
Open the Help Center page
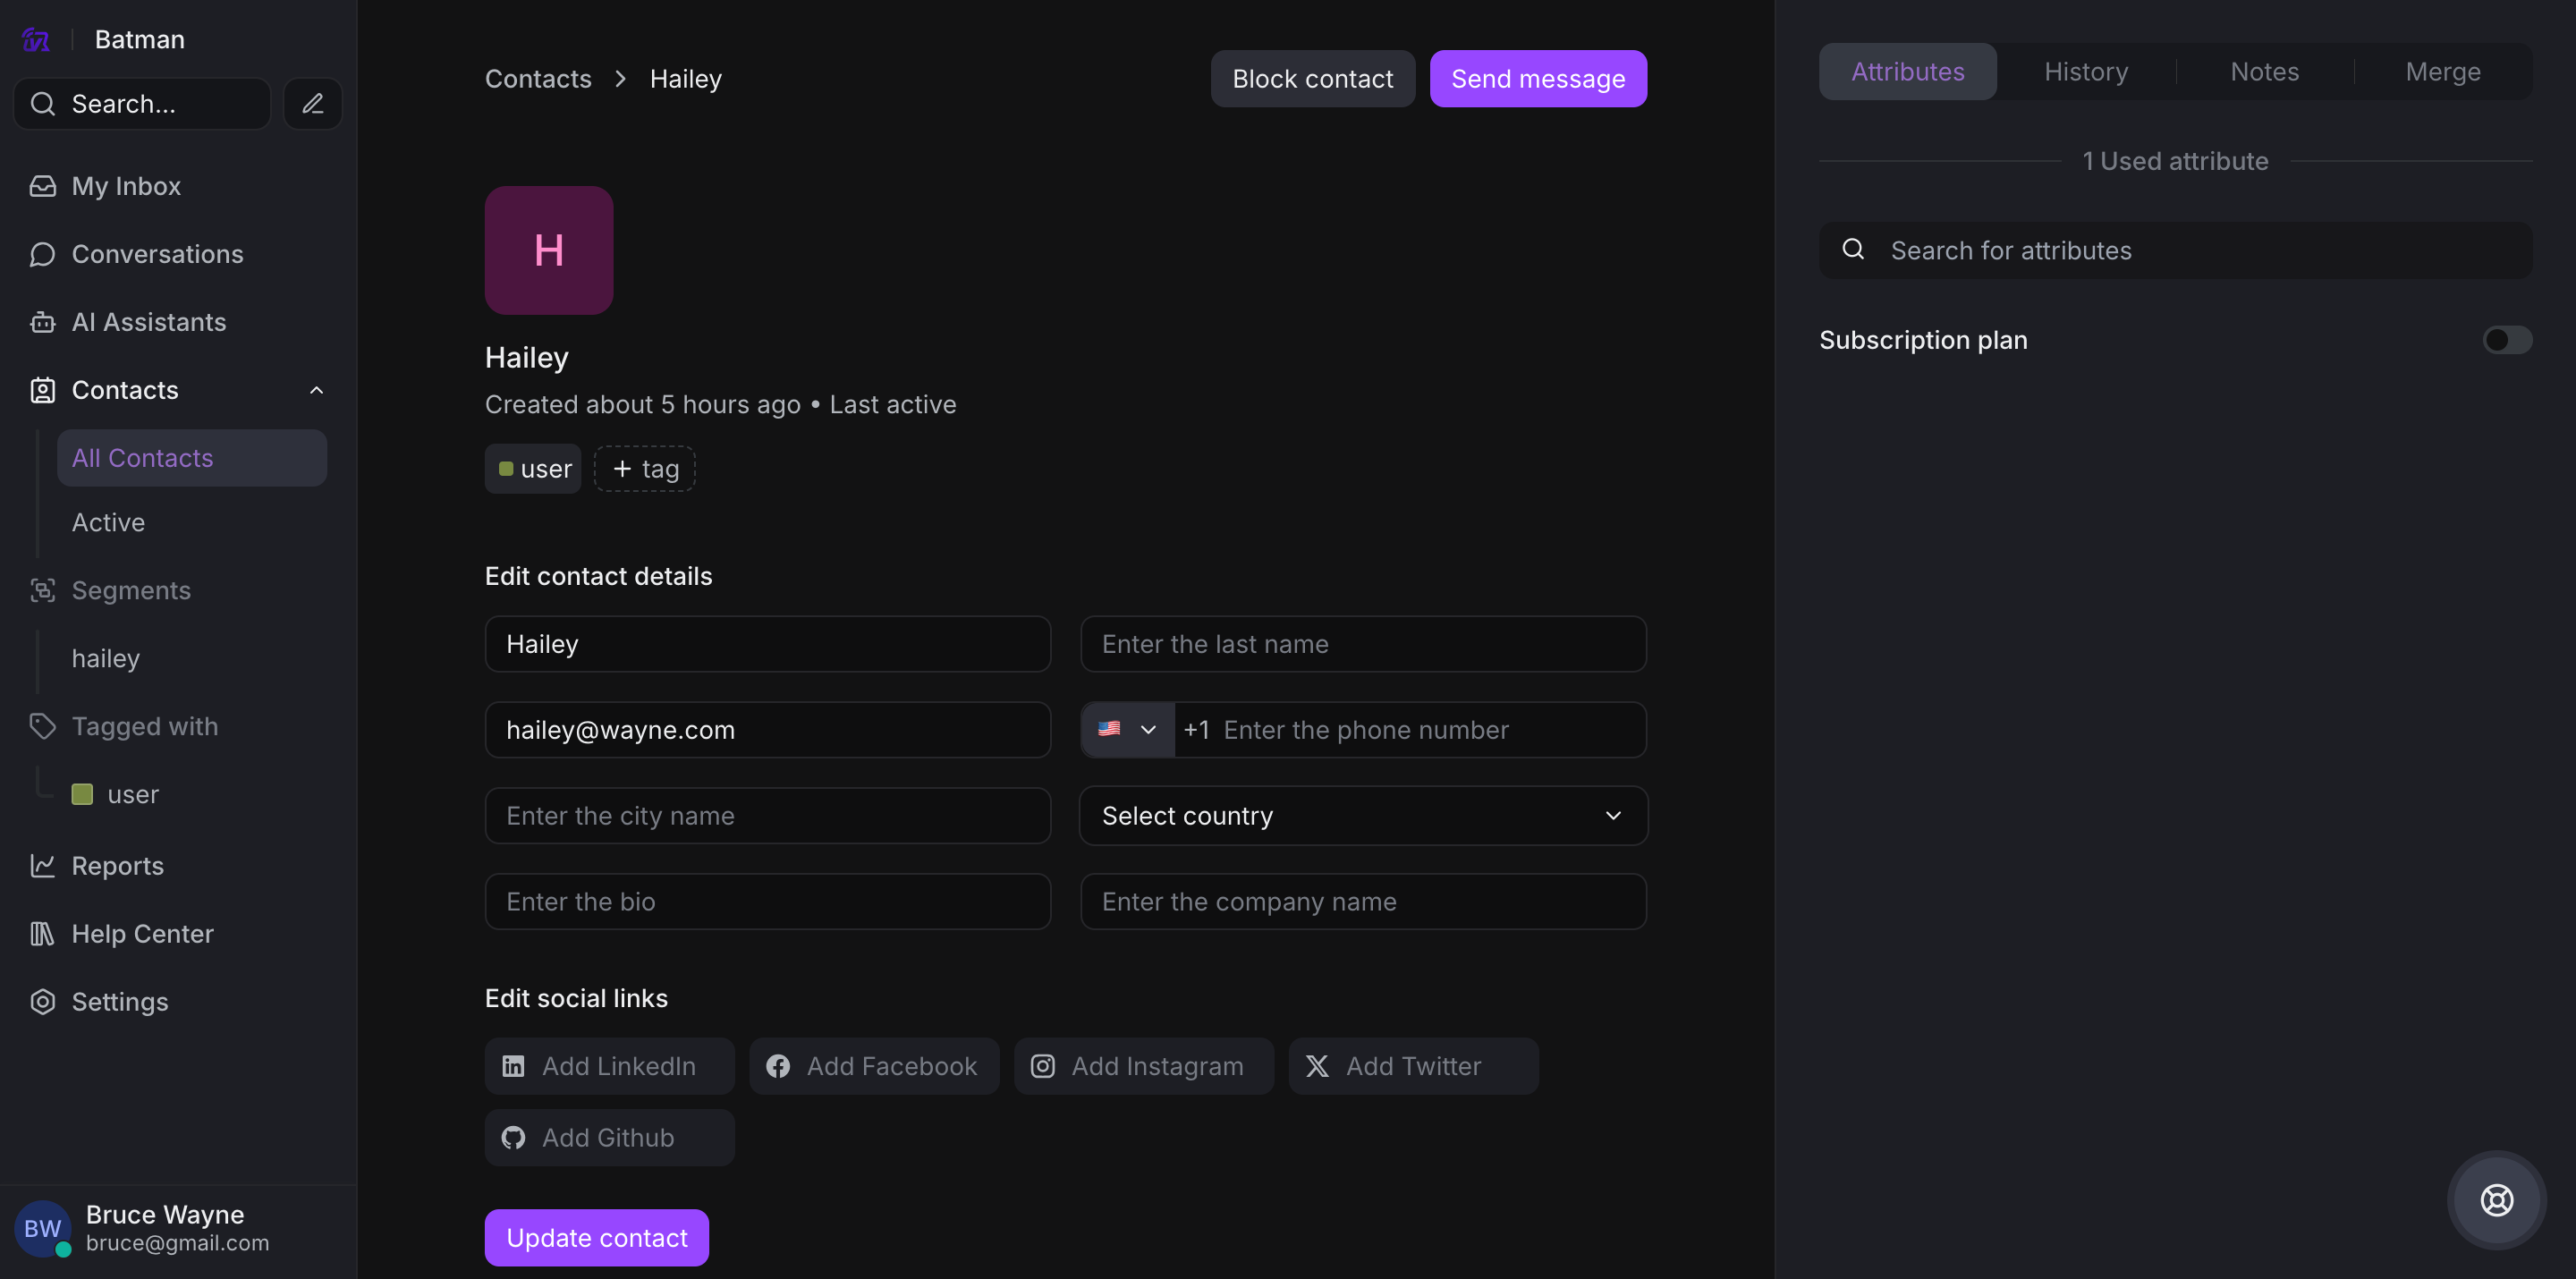click(x=142, y=933)
